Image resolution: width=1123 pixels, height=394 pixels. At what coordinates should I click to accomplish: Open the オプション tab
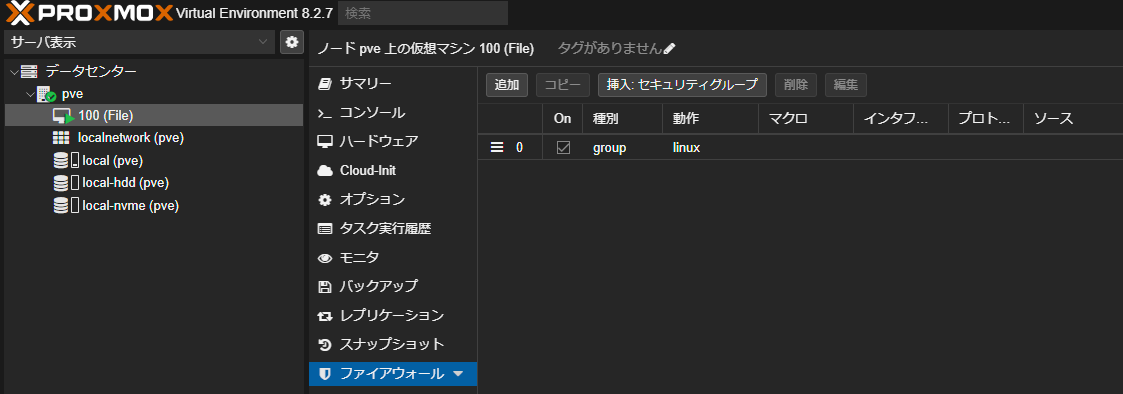[393, 200]
